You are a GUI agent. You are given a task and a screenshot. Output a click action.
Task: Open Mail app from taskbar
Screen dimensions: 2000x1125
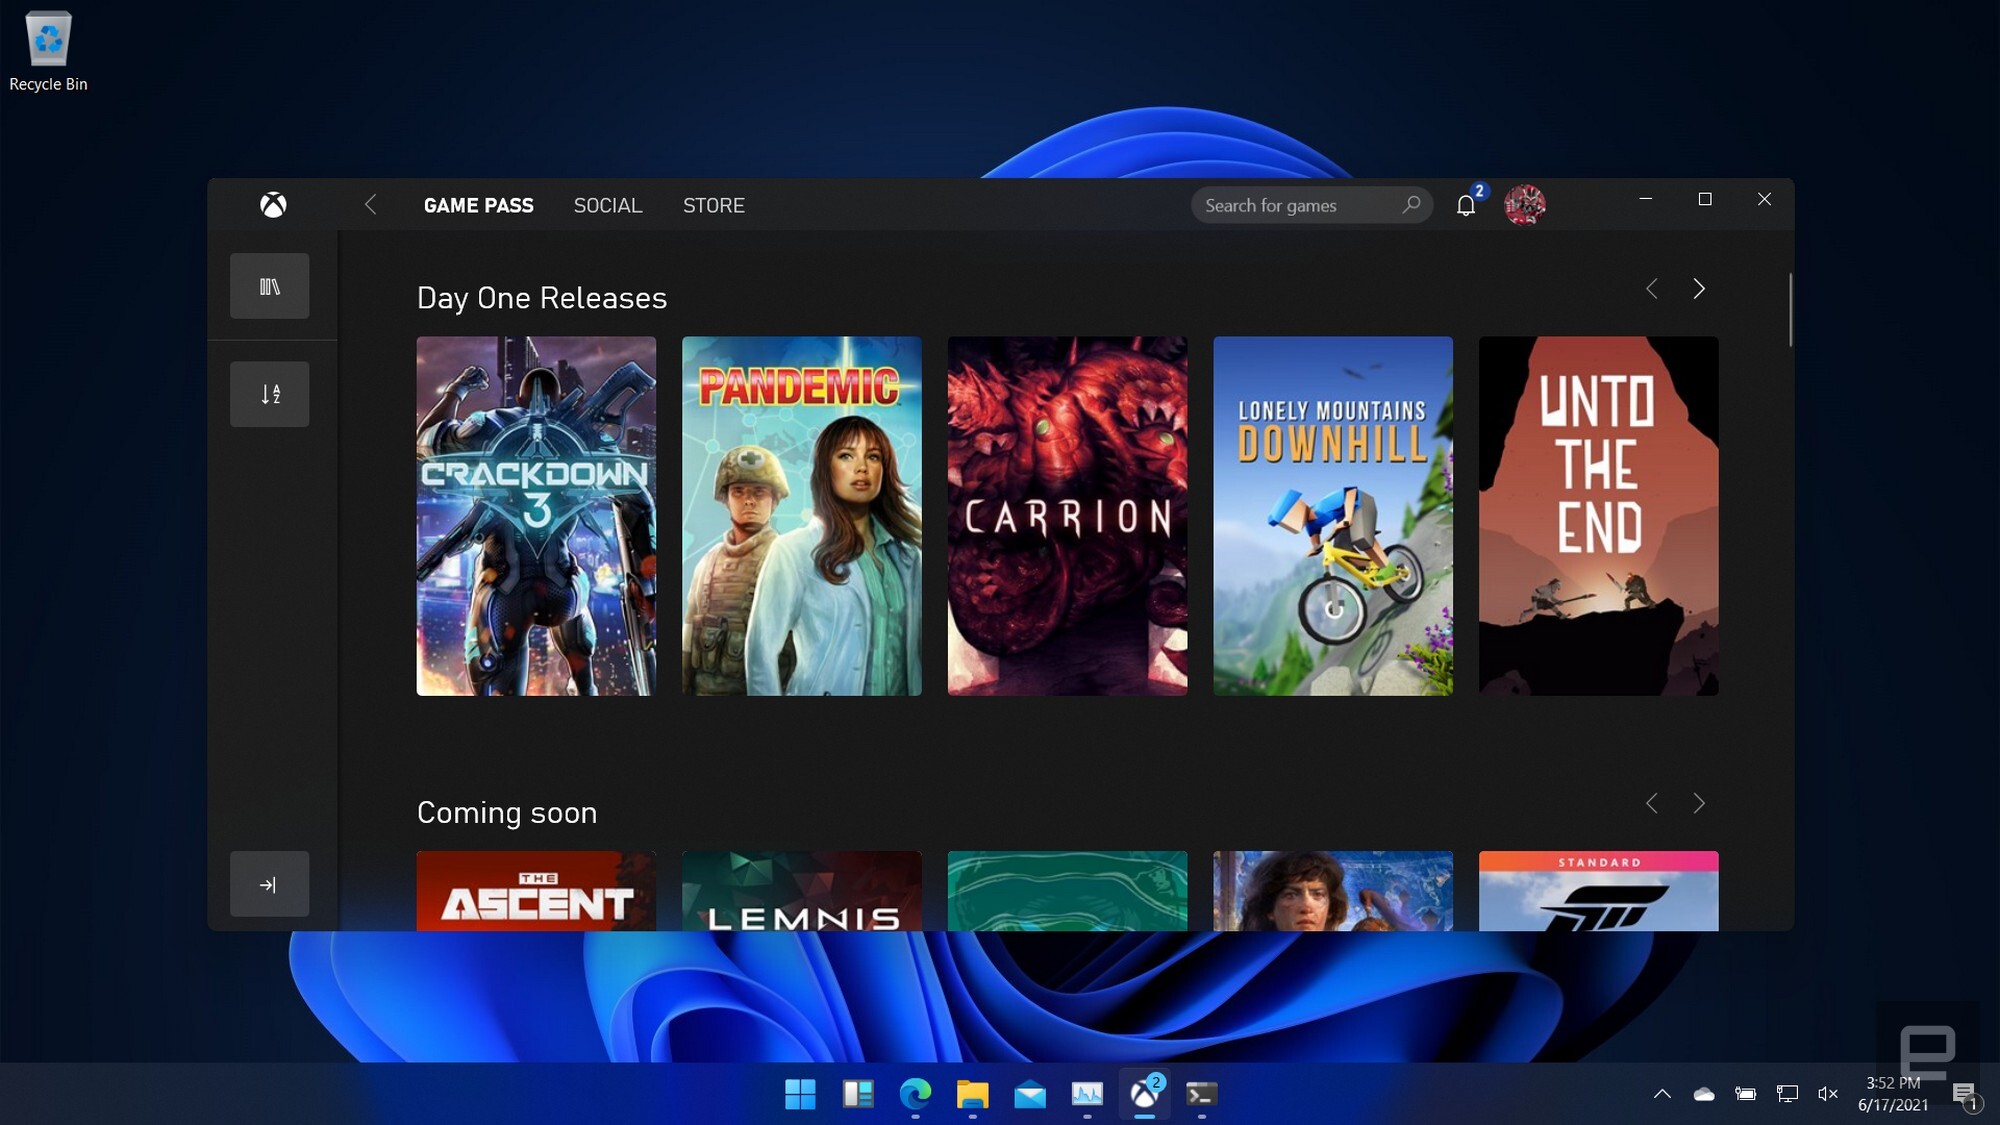click(1030, 1094)
